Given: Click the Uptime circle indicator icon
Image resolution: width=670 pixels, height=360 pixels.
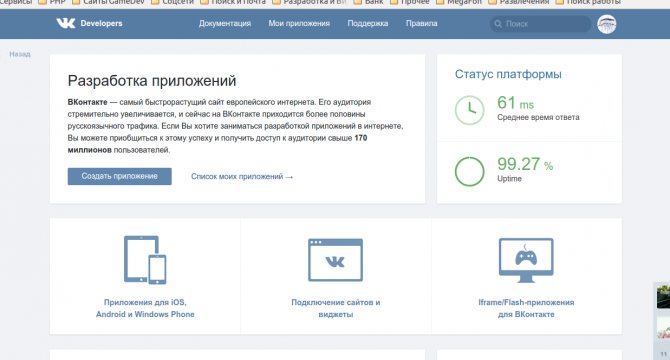Looking at the screenshot, I should coord(470,171).
